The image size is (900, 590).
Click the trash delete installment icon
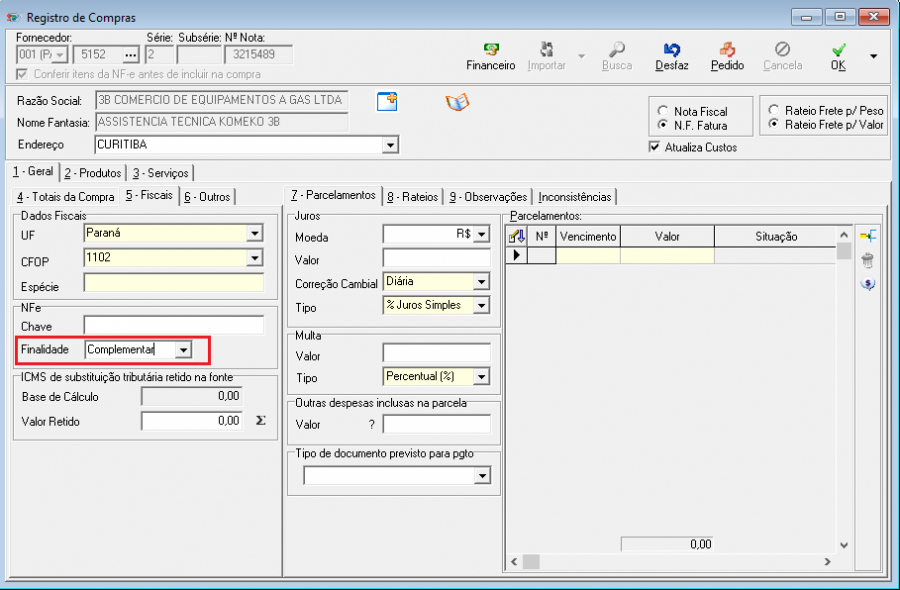tap(867, 260)
